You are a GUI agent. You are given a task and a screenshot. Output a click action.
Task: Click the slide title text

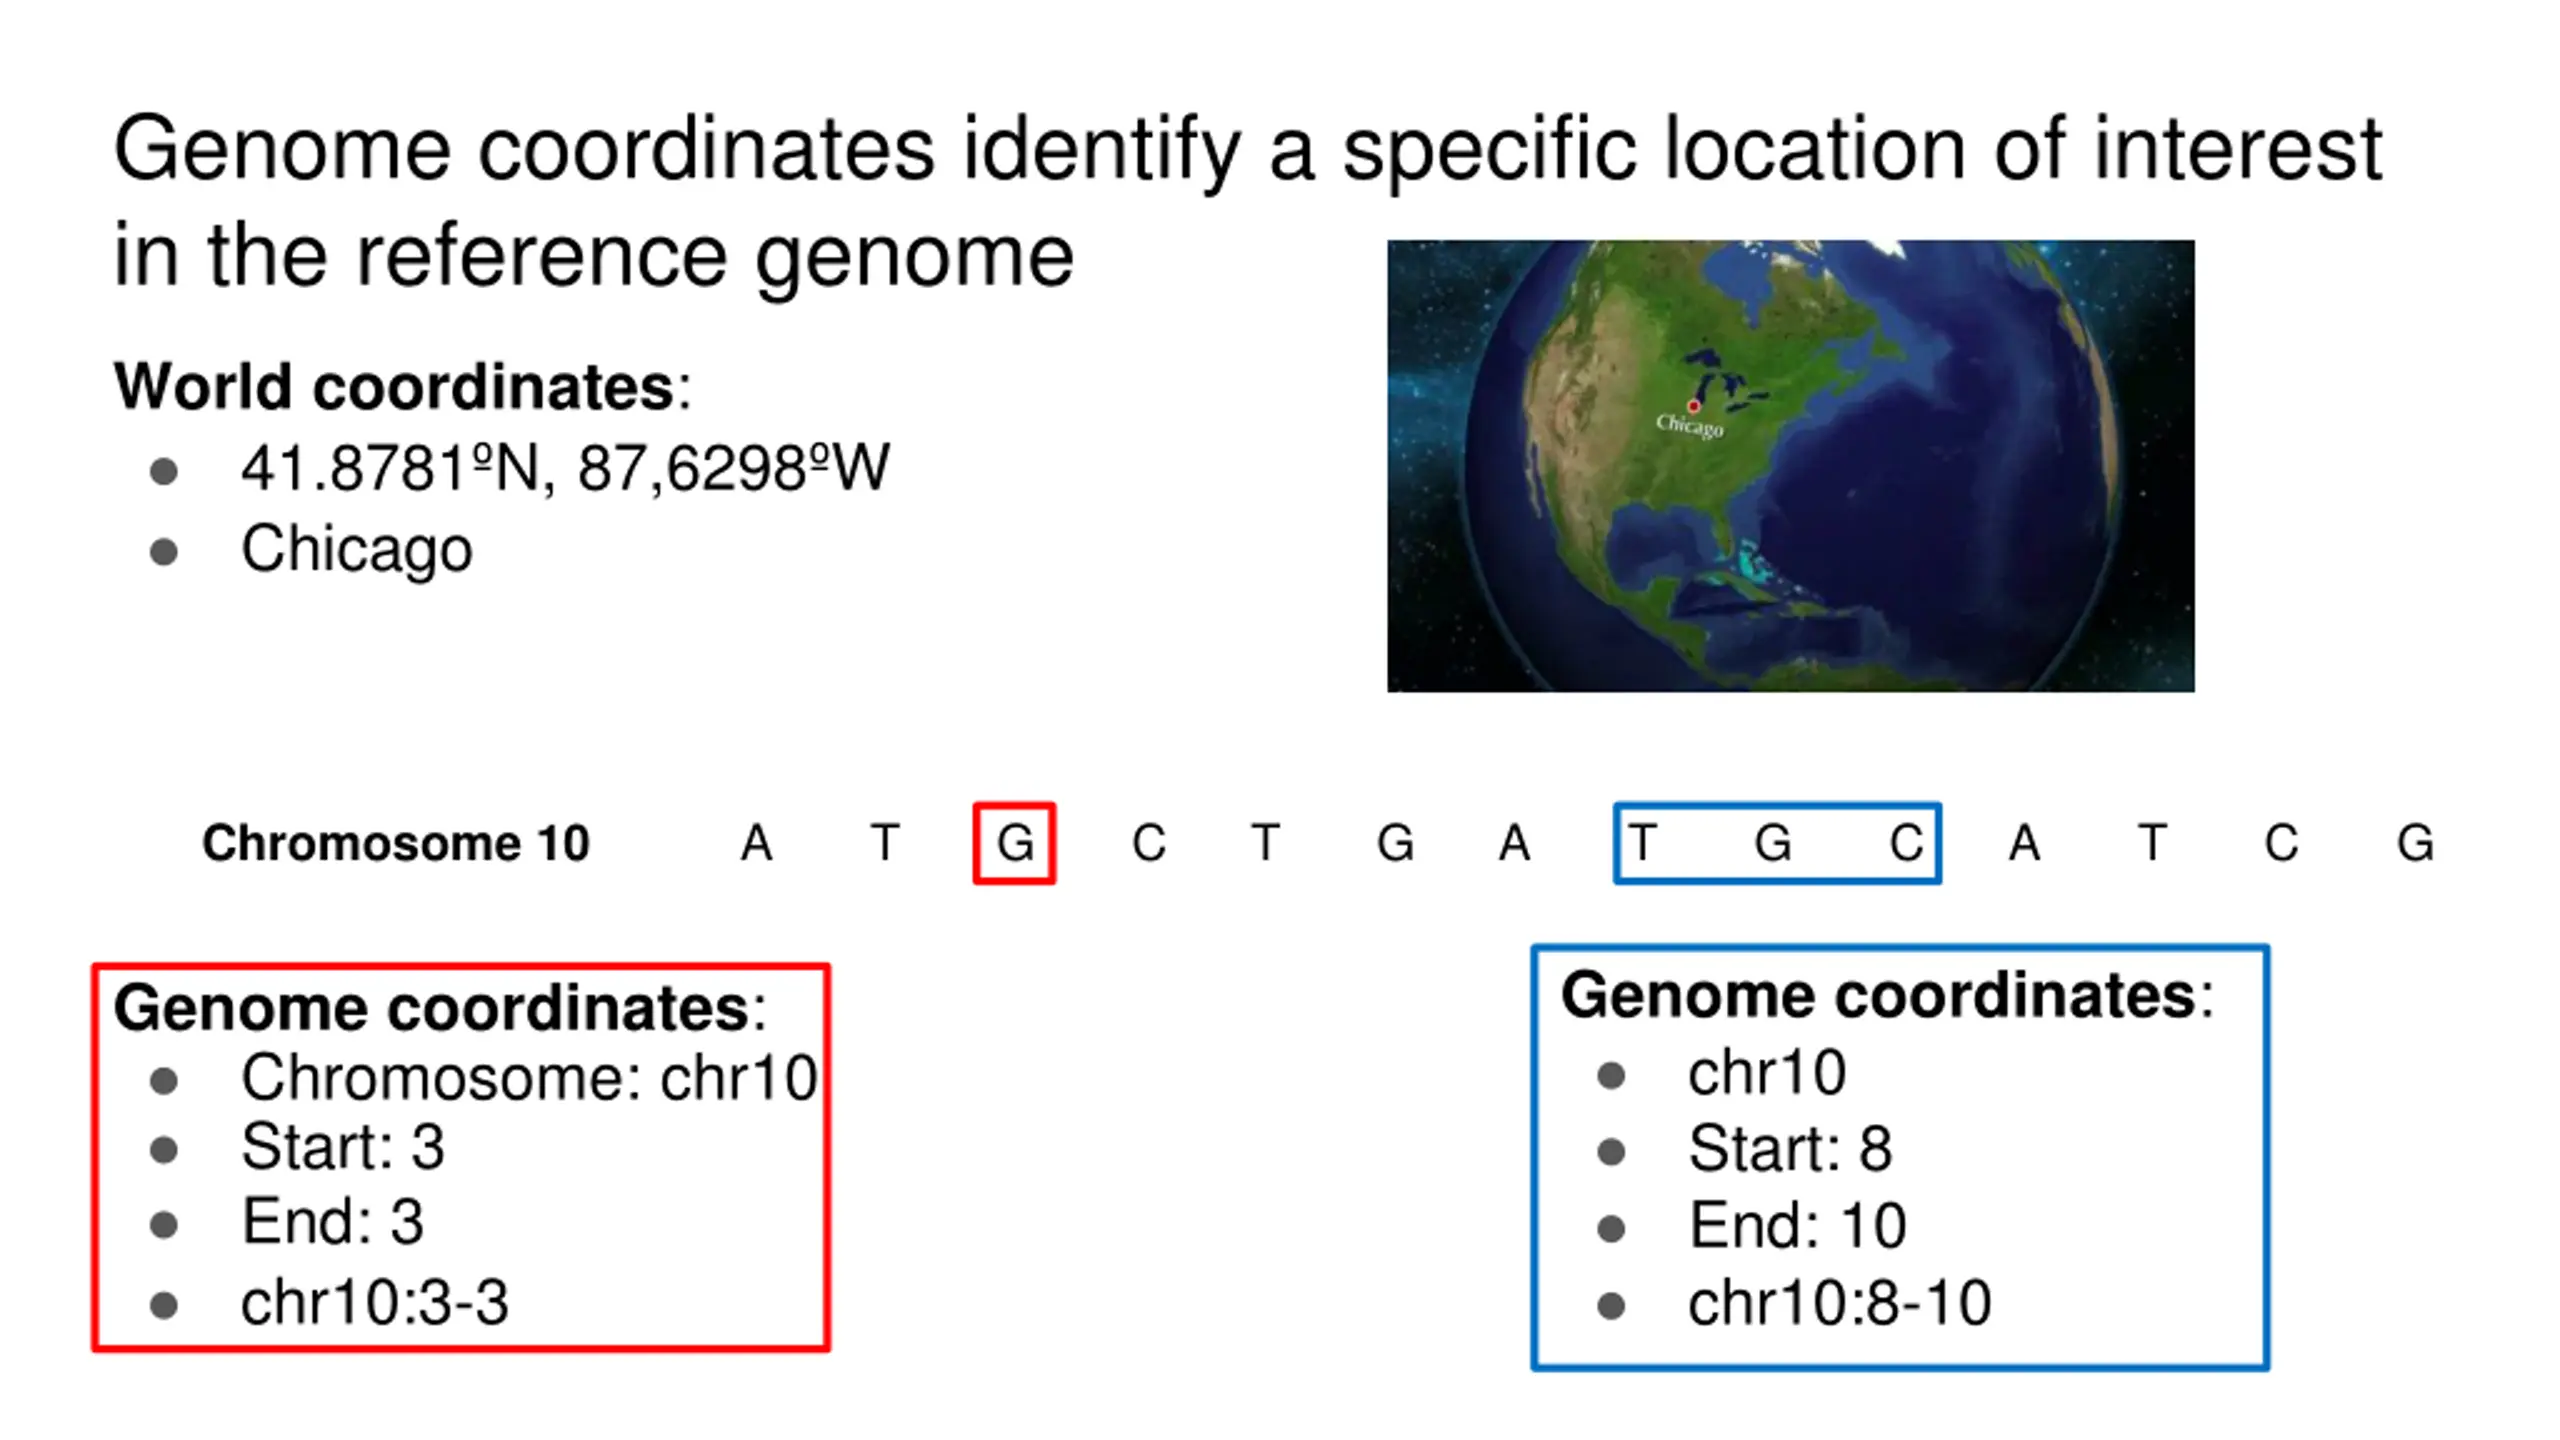click(x=1247, y=200)
